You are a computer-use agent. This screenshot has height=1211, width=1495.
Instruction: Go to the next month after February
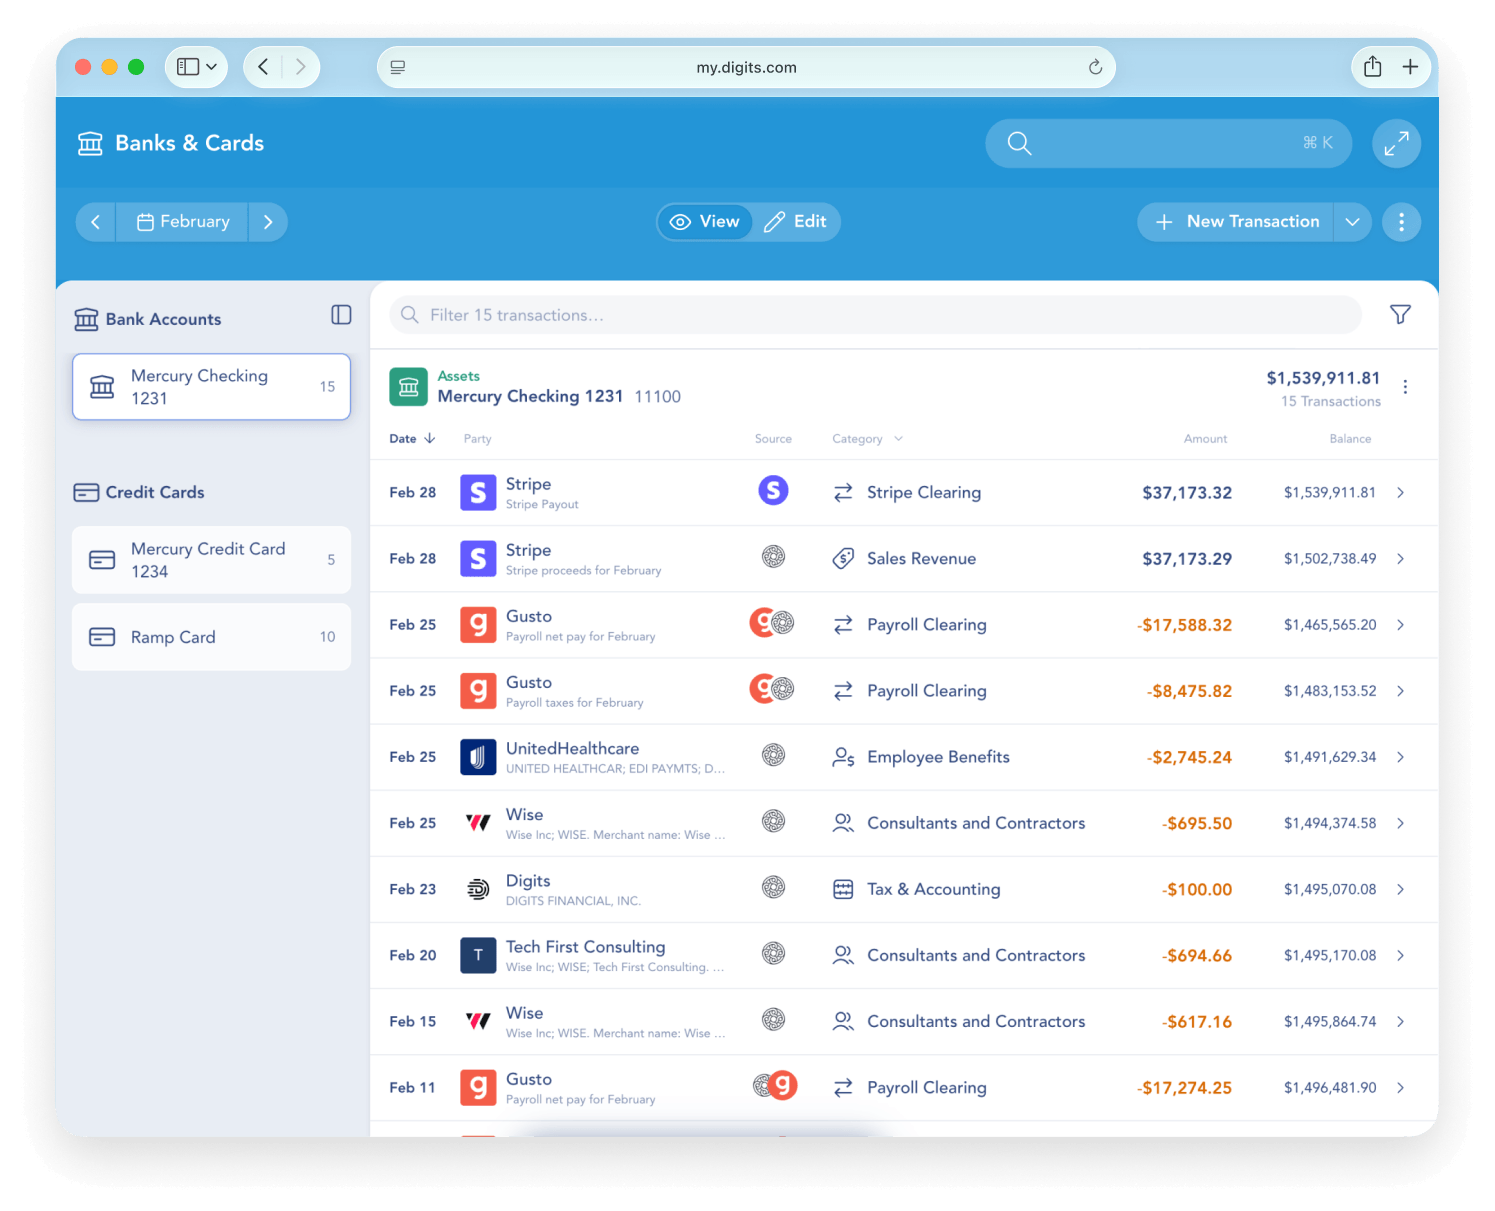tap(268, 222)
